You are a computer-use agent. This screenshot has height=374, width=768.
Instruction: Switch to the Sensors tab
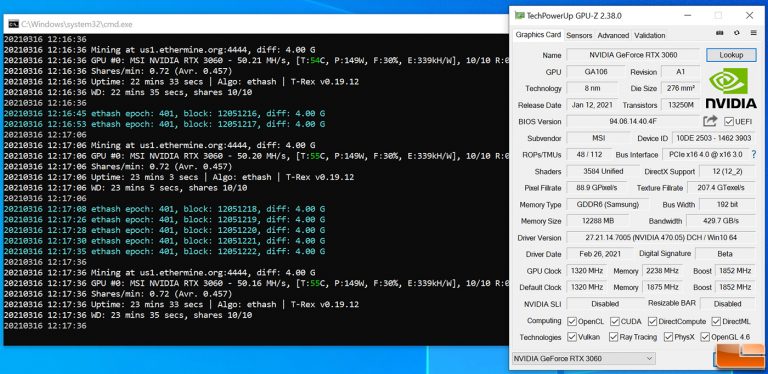point(579,35)
